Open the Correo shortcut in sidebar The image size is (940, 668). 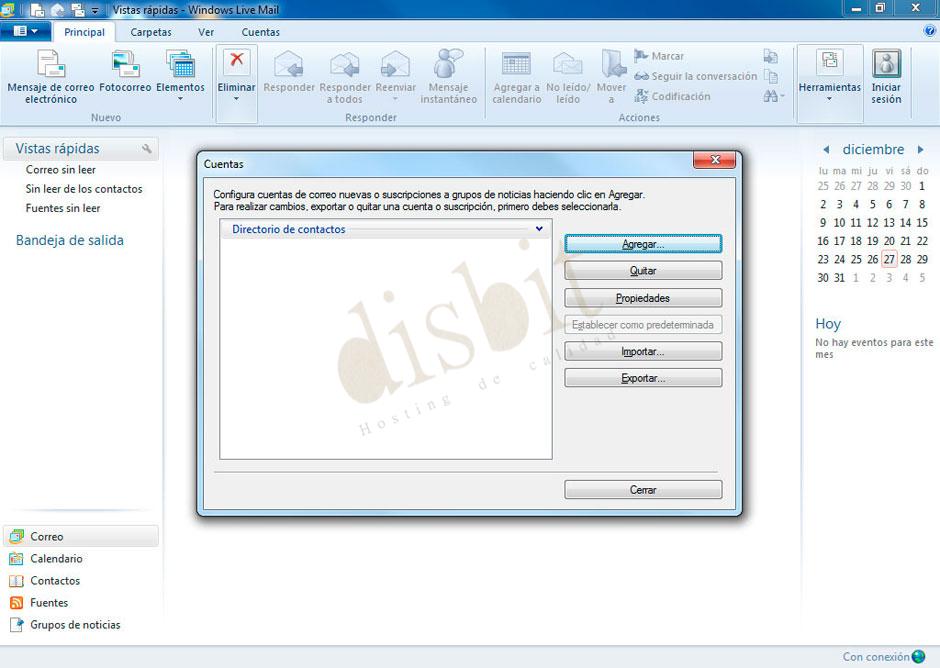point(45,536)
